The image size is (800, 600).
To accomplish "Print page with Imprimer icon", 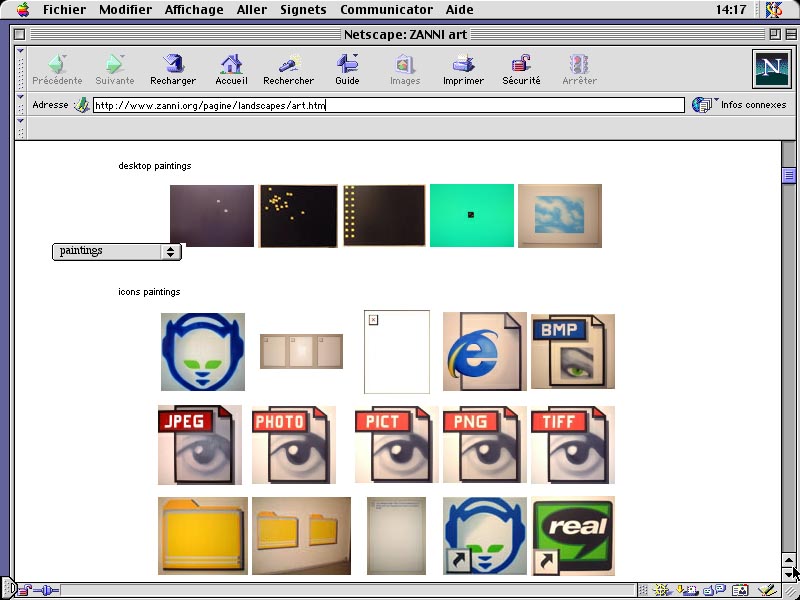I will 463,68.
